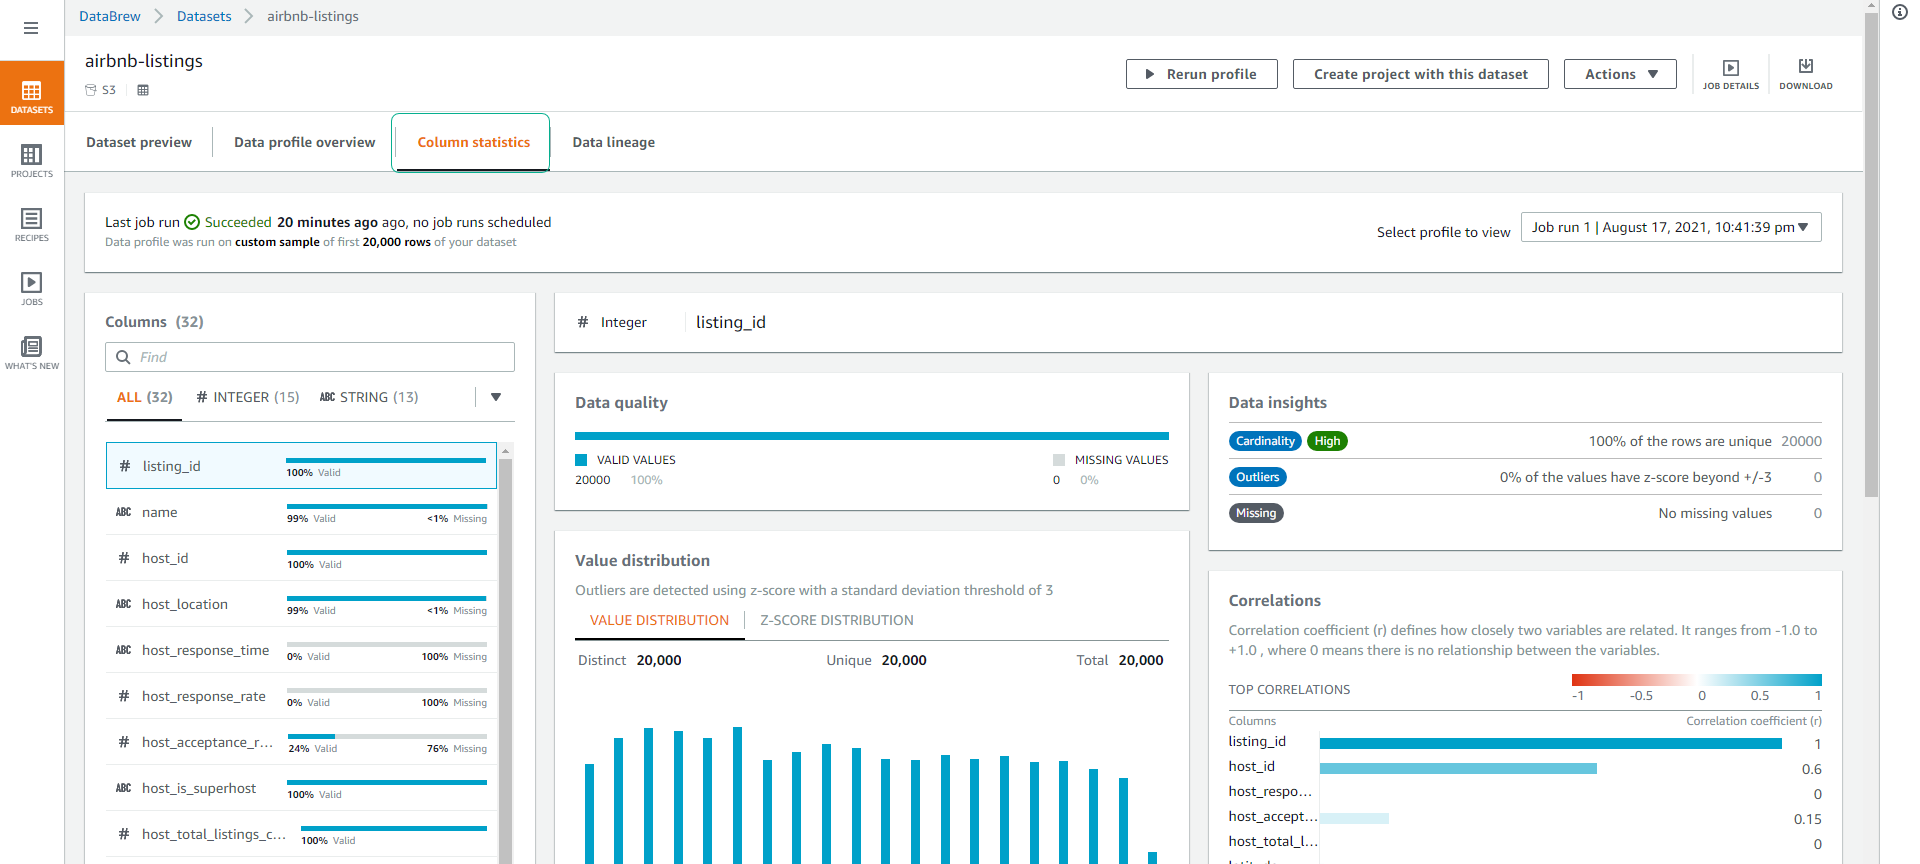Open What's New in sidebar
Image resolution: width=1920 pixels, height=864 pixels.
coord(32,352)
